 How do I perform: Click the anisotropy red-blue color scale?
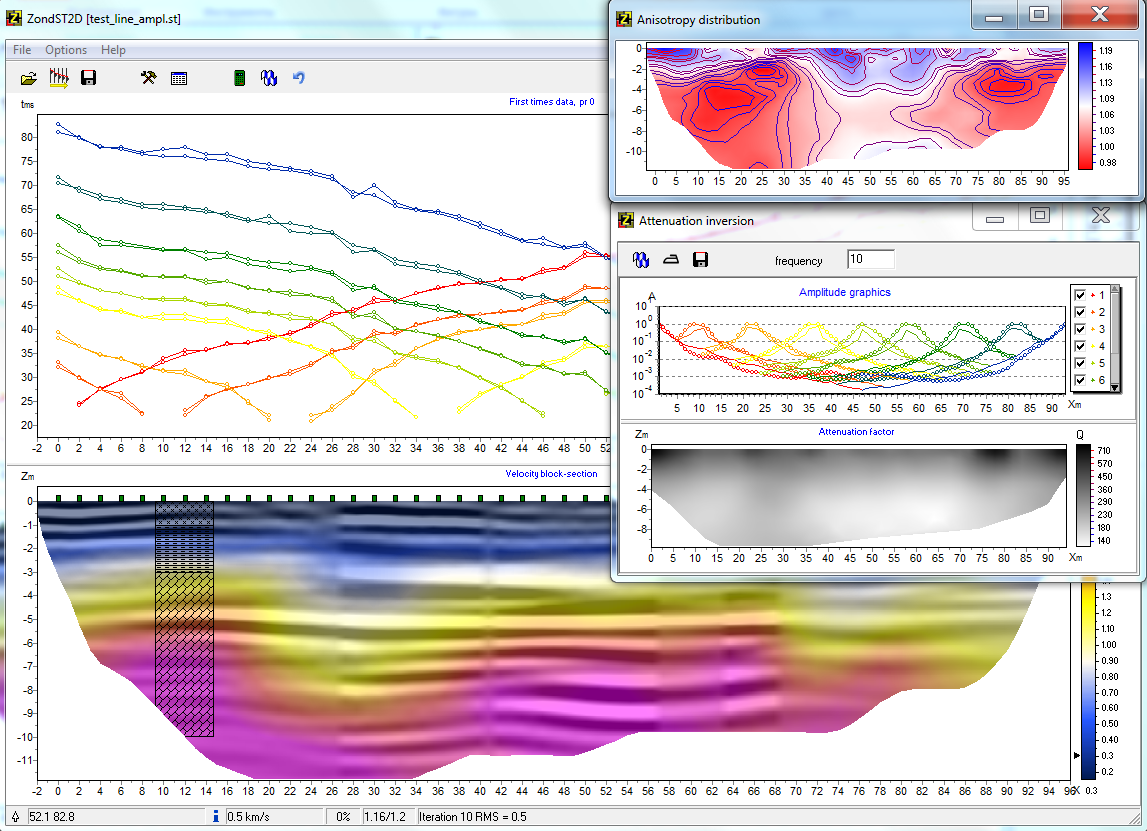click(1086, 105)
